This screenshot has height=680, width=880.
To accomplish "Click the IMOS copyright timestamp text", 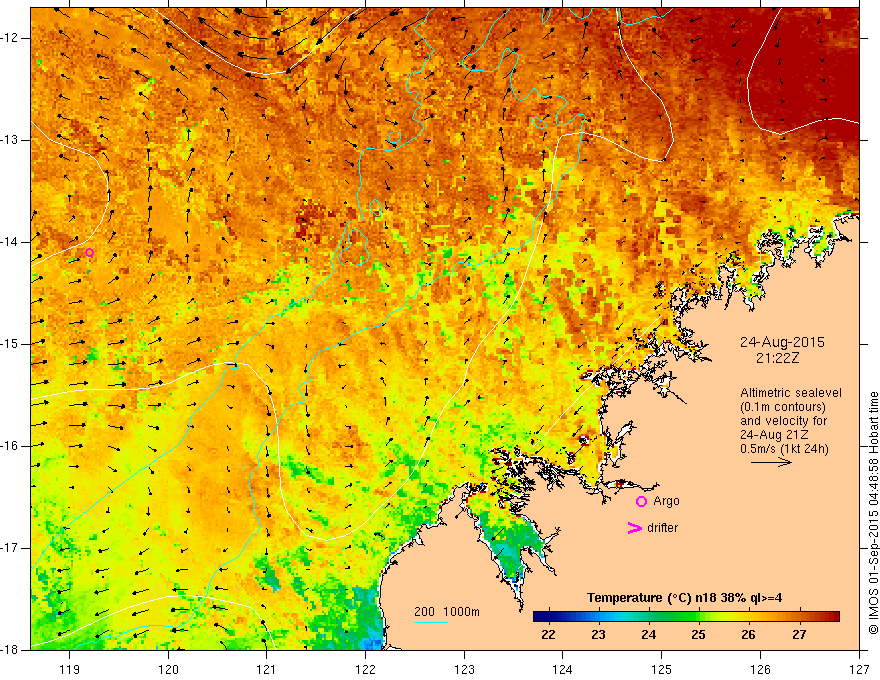I will 873,513.
